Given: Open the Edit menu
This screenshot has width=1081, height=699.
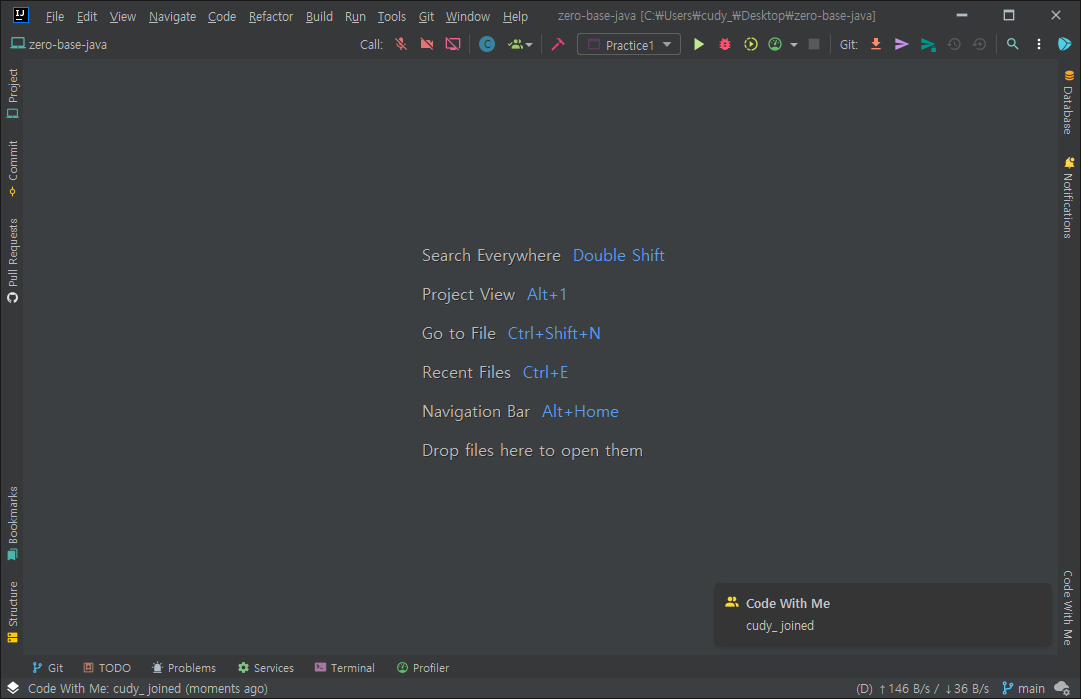Looking at the screenshot, I should tap(87, 16).
